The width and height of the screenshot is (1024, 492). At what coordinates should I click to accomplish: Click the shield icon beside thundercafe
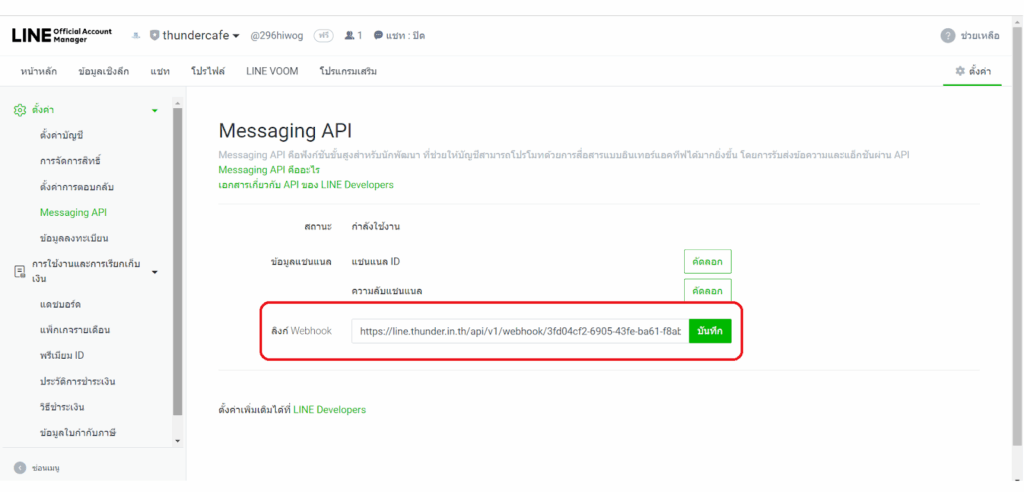[x=154, y=36]
